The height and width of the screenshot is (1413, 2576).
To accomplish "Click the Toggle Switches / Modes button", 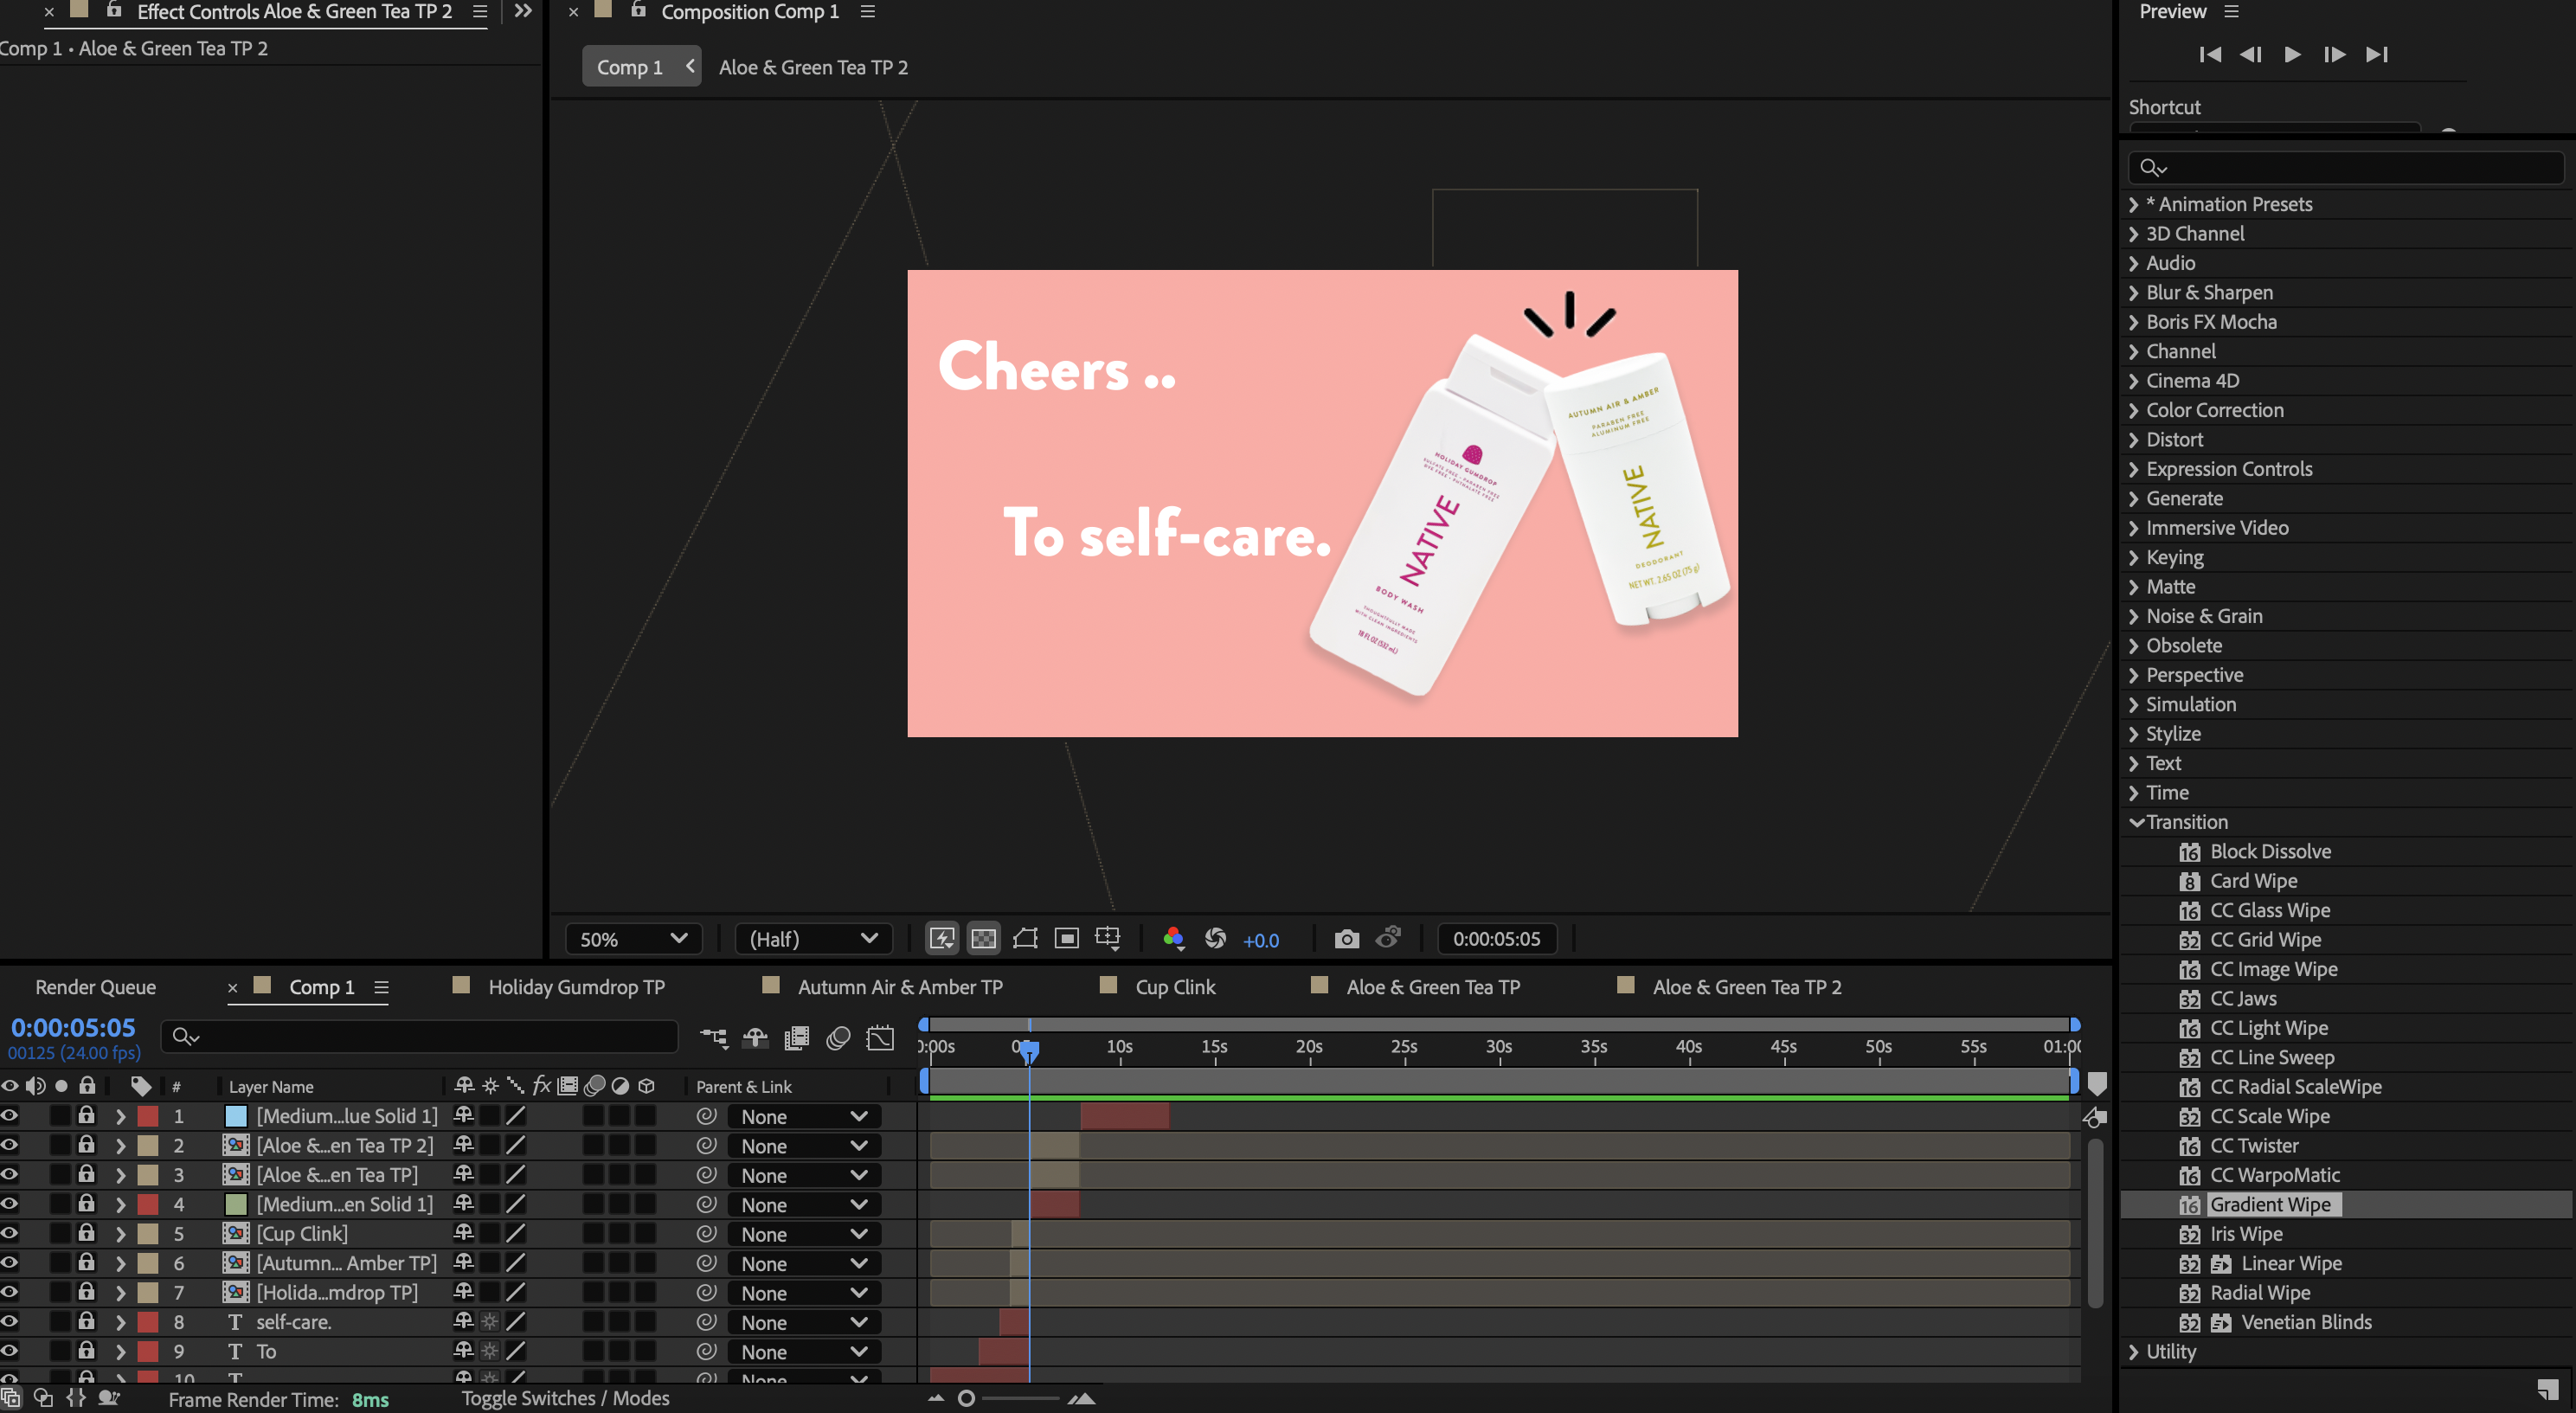I will pos(565,1397).
